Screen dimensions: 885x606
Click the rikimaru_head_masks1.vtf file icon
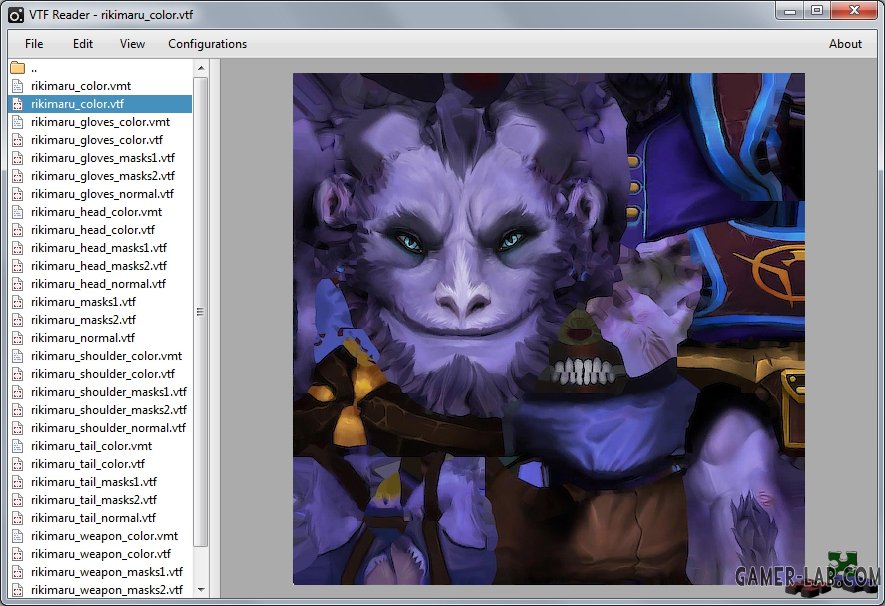click(17, 248)
